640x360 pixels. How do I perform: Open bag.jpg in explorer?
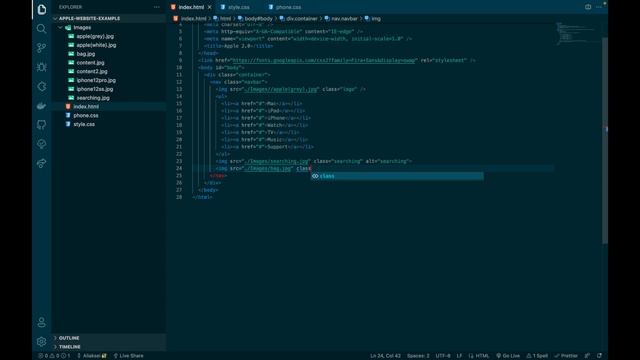point(85,54)
